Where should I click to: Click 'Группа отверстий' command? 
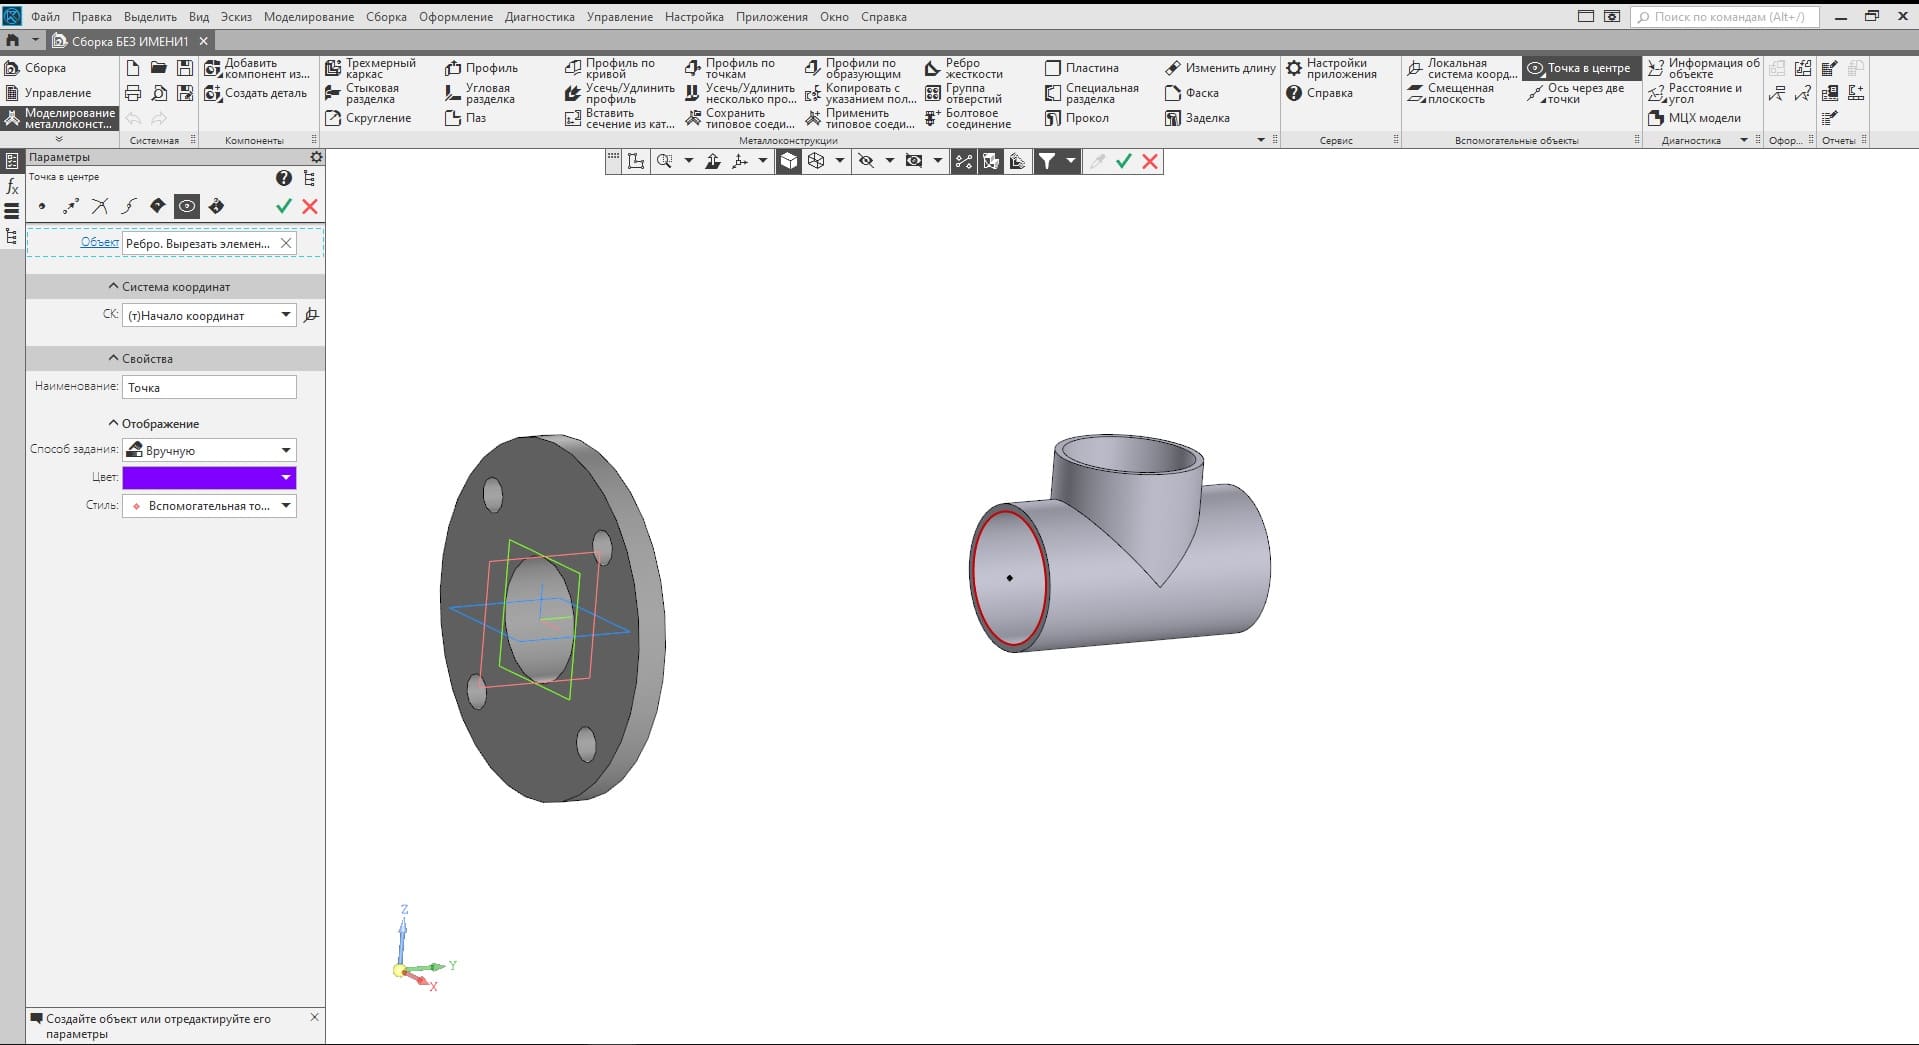click(x=963, y=93)
